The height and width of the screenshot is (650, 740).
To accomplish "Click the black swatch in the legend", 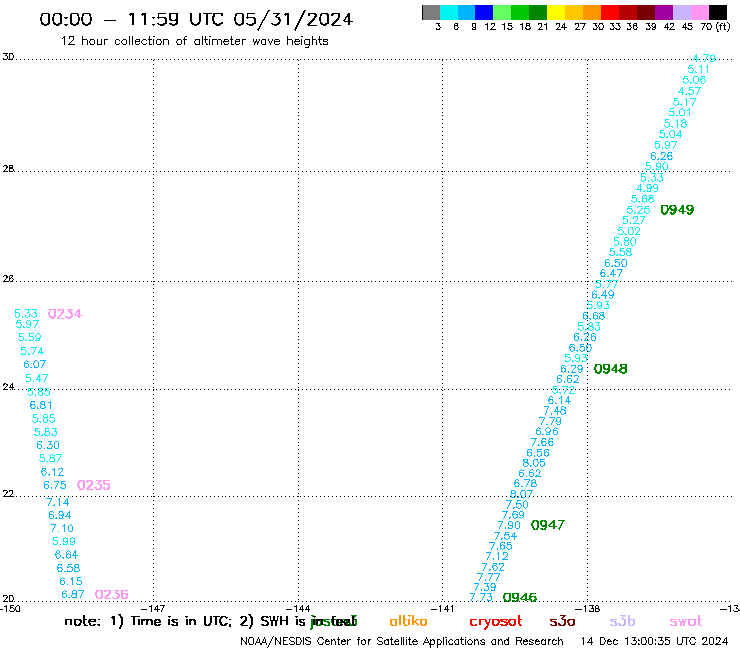I will pos(718,12).
